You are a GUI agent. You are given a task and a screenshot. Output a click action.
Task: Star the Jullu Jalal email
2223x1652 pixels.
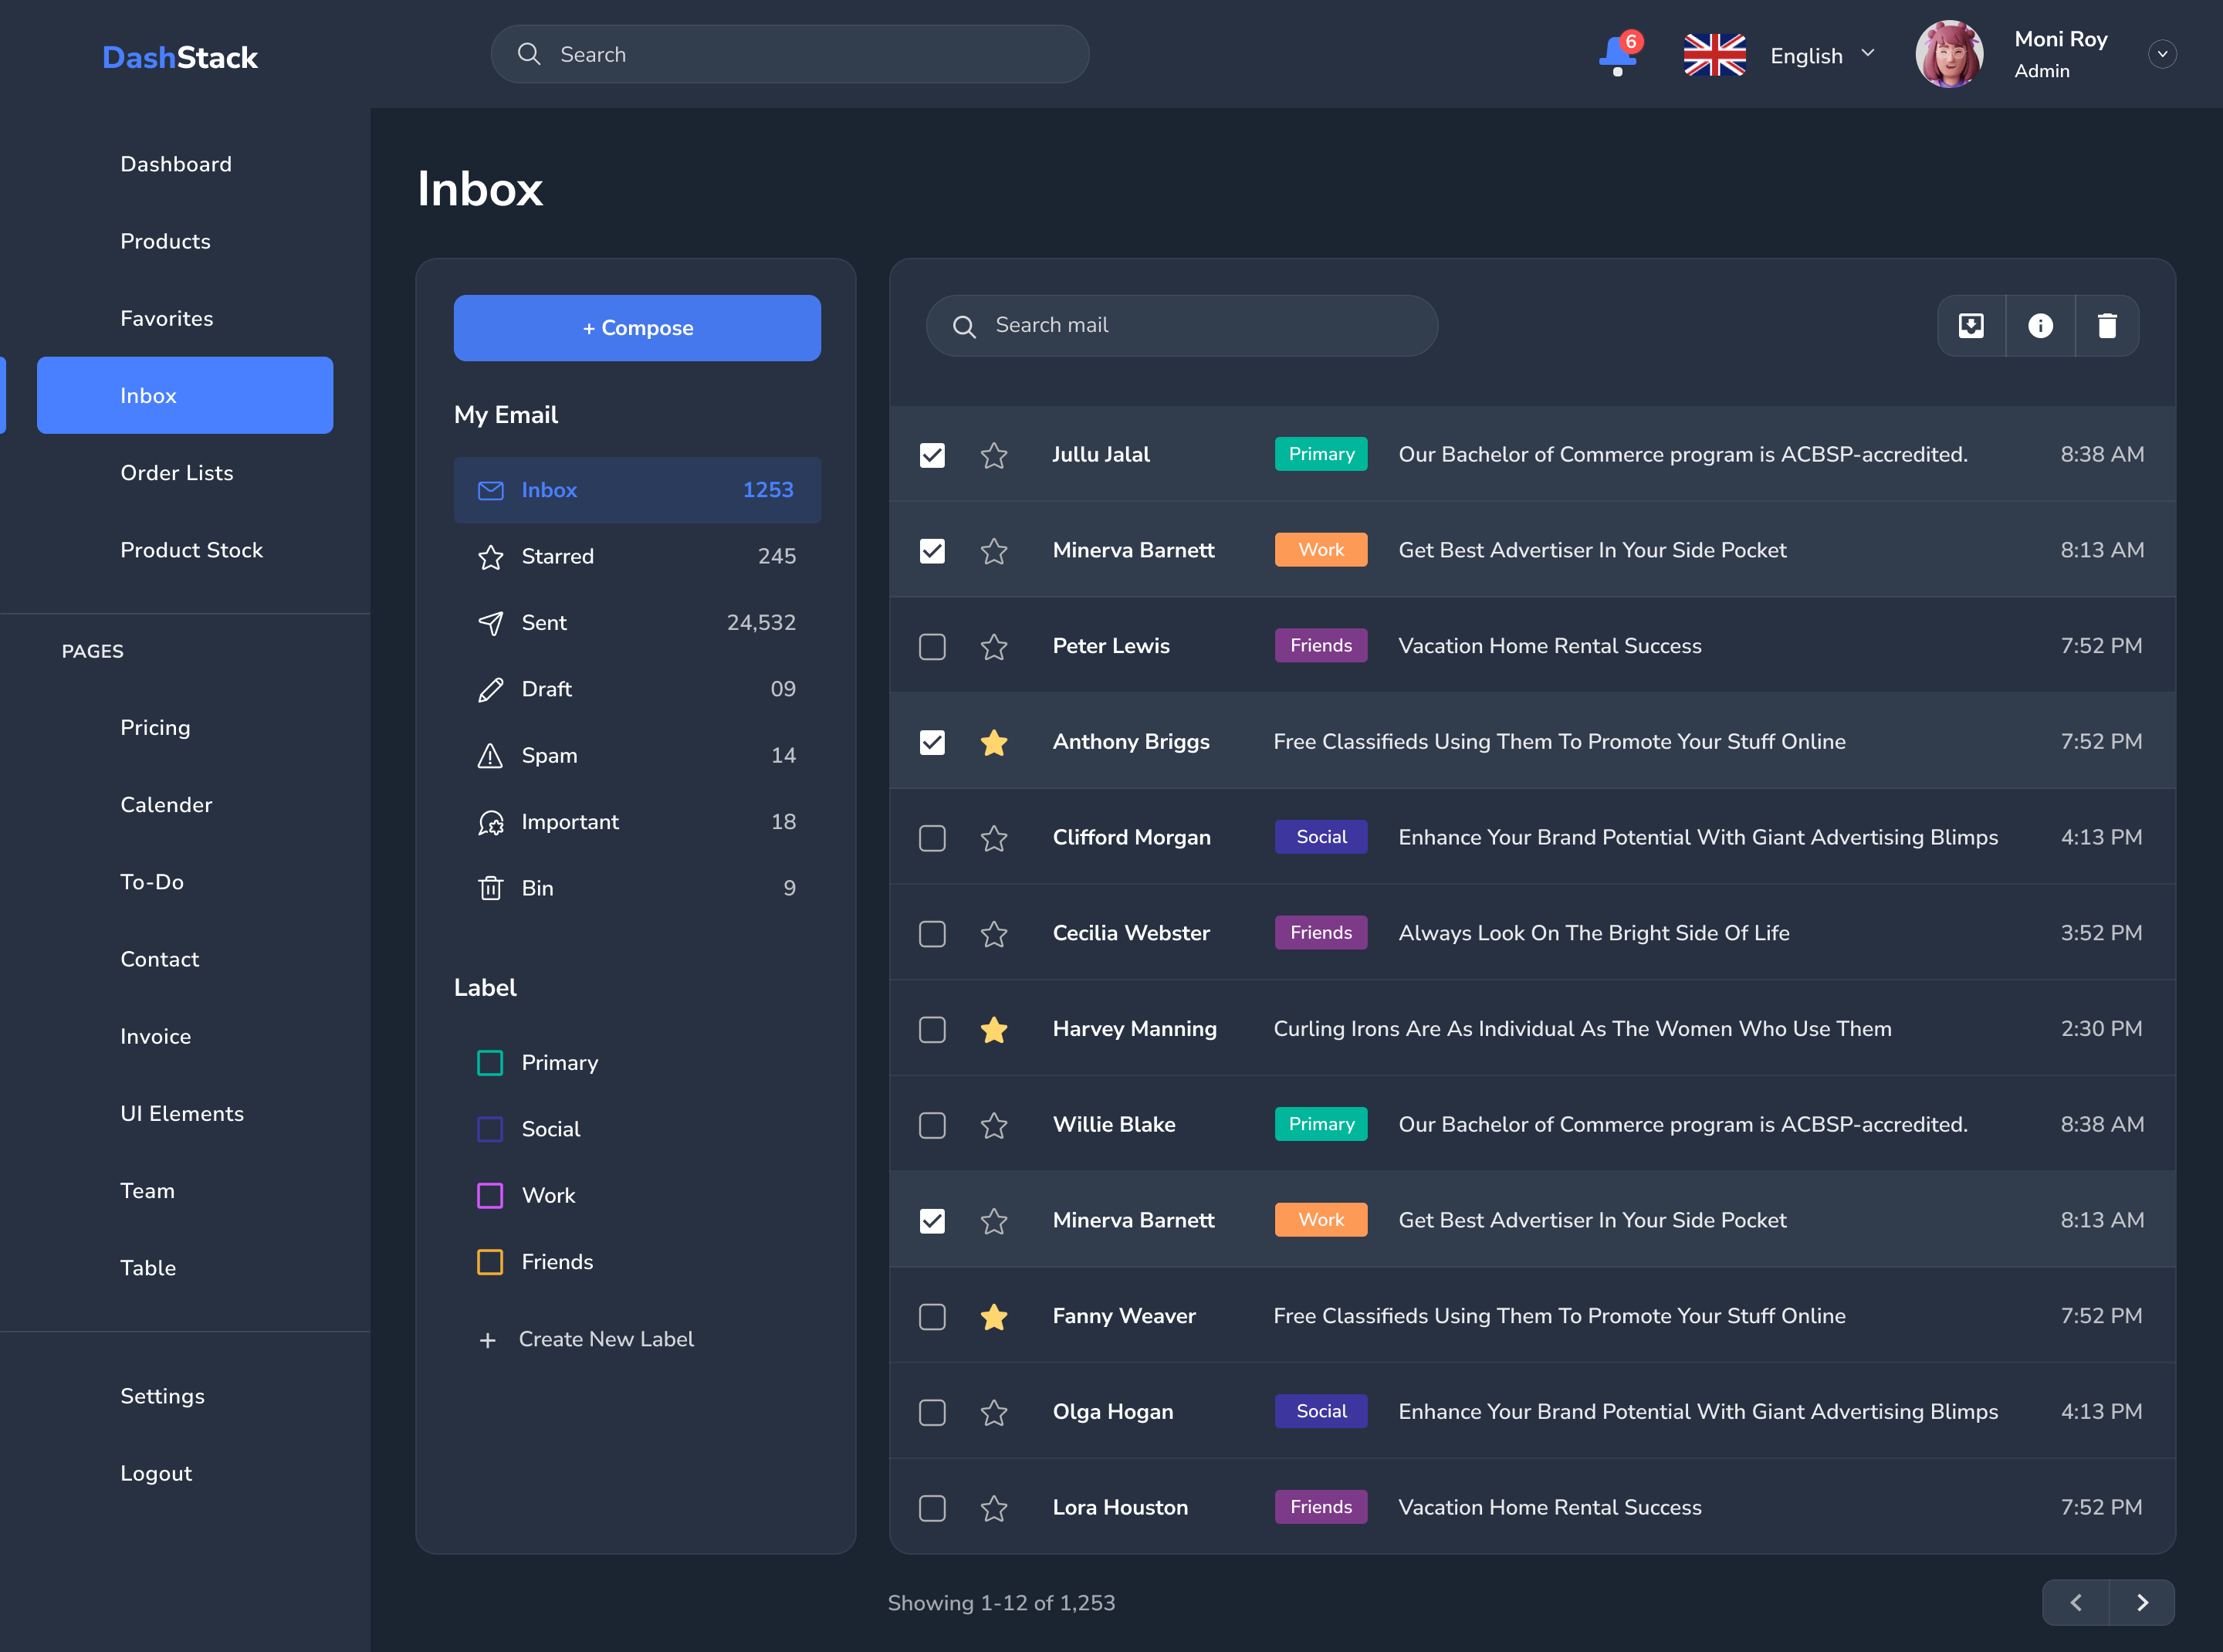pyautogui.click(x=994, y=455)
